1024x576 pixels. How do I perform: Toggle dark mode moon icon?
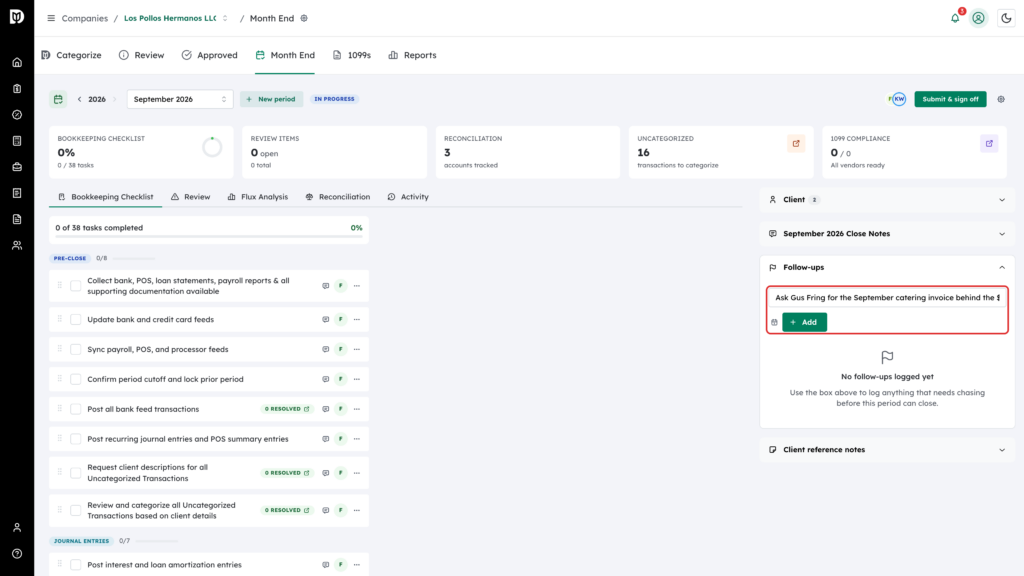tap(1006, 18)
